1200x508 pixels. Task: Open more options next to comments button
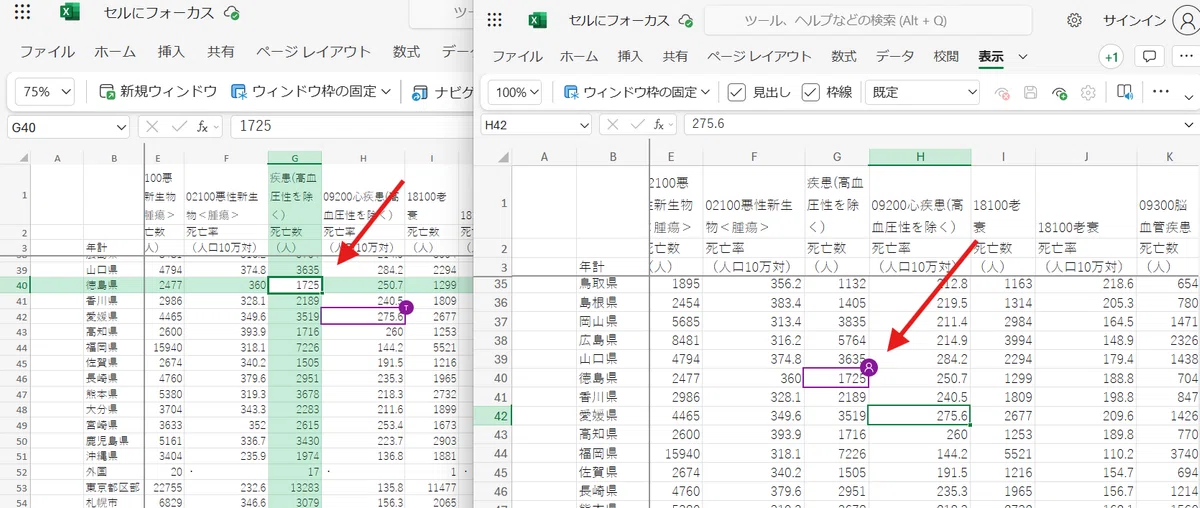click(1184, 57)
